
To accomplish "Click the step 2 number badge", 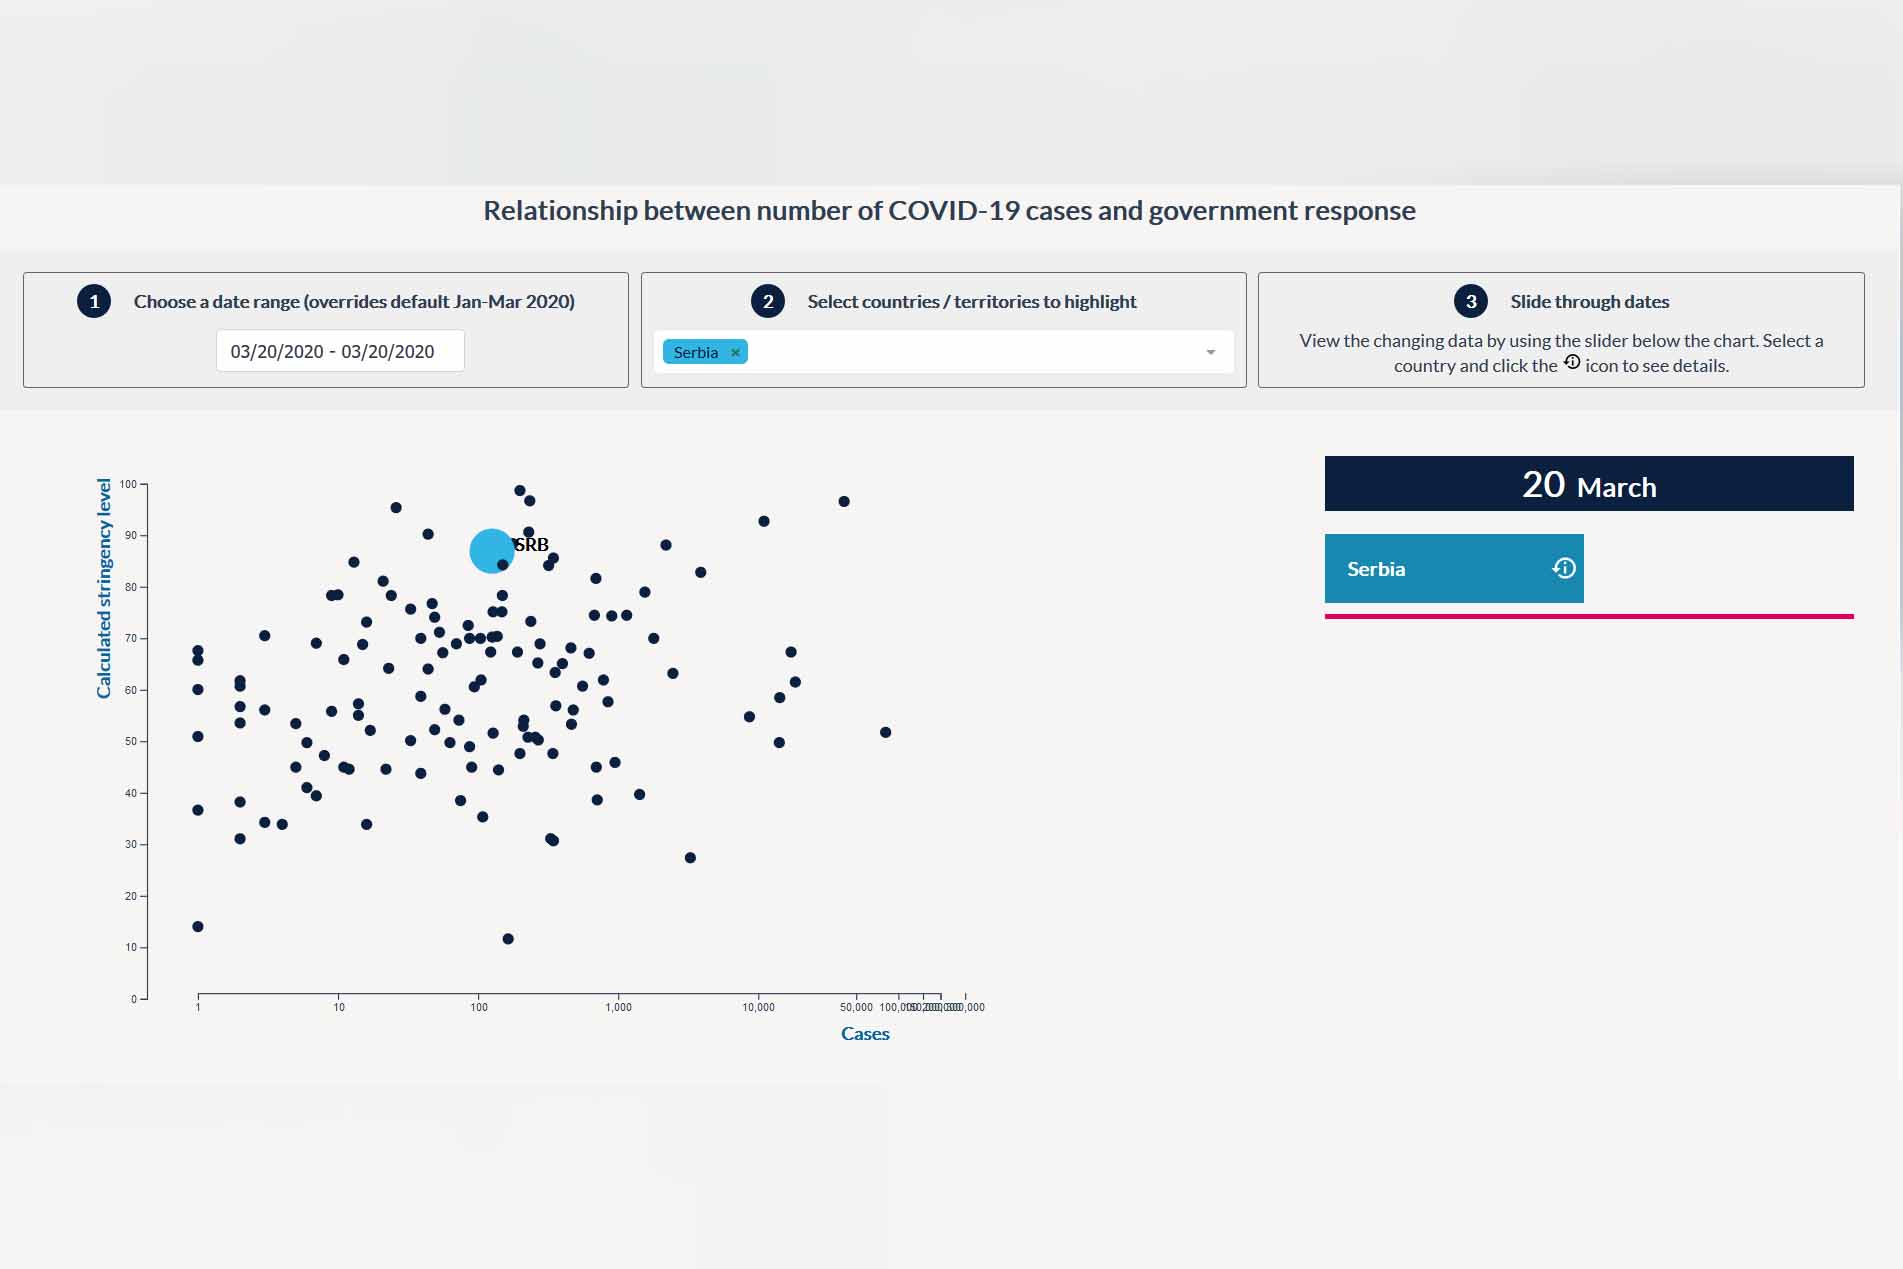I will 768,301.
